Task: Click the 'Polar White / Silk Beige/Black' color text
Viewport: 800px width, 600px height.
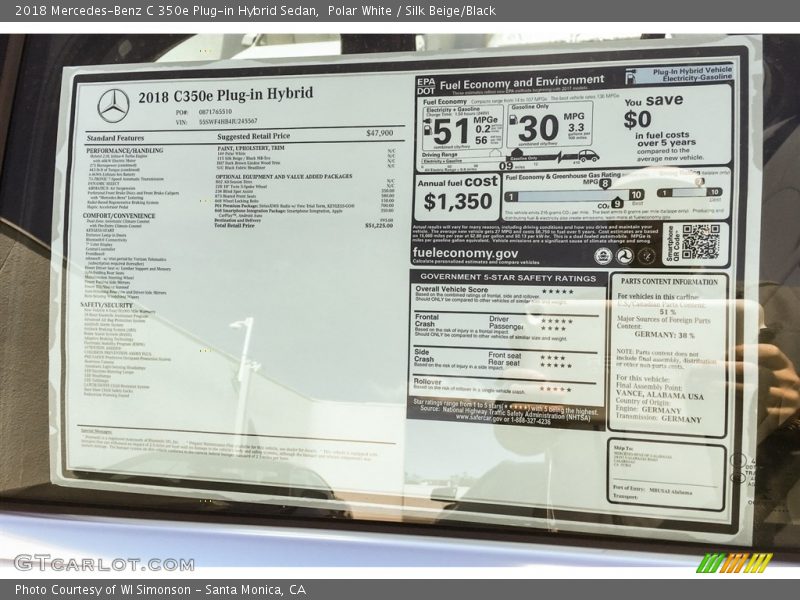Action: [x=412, y=11]
